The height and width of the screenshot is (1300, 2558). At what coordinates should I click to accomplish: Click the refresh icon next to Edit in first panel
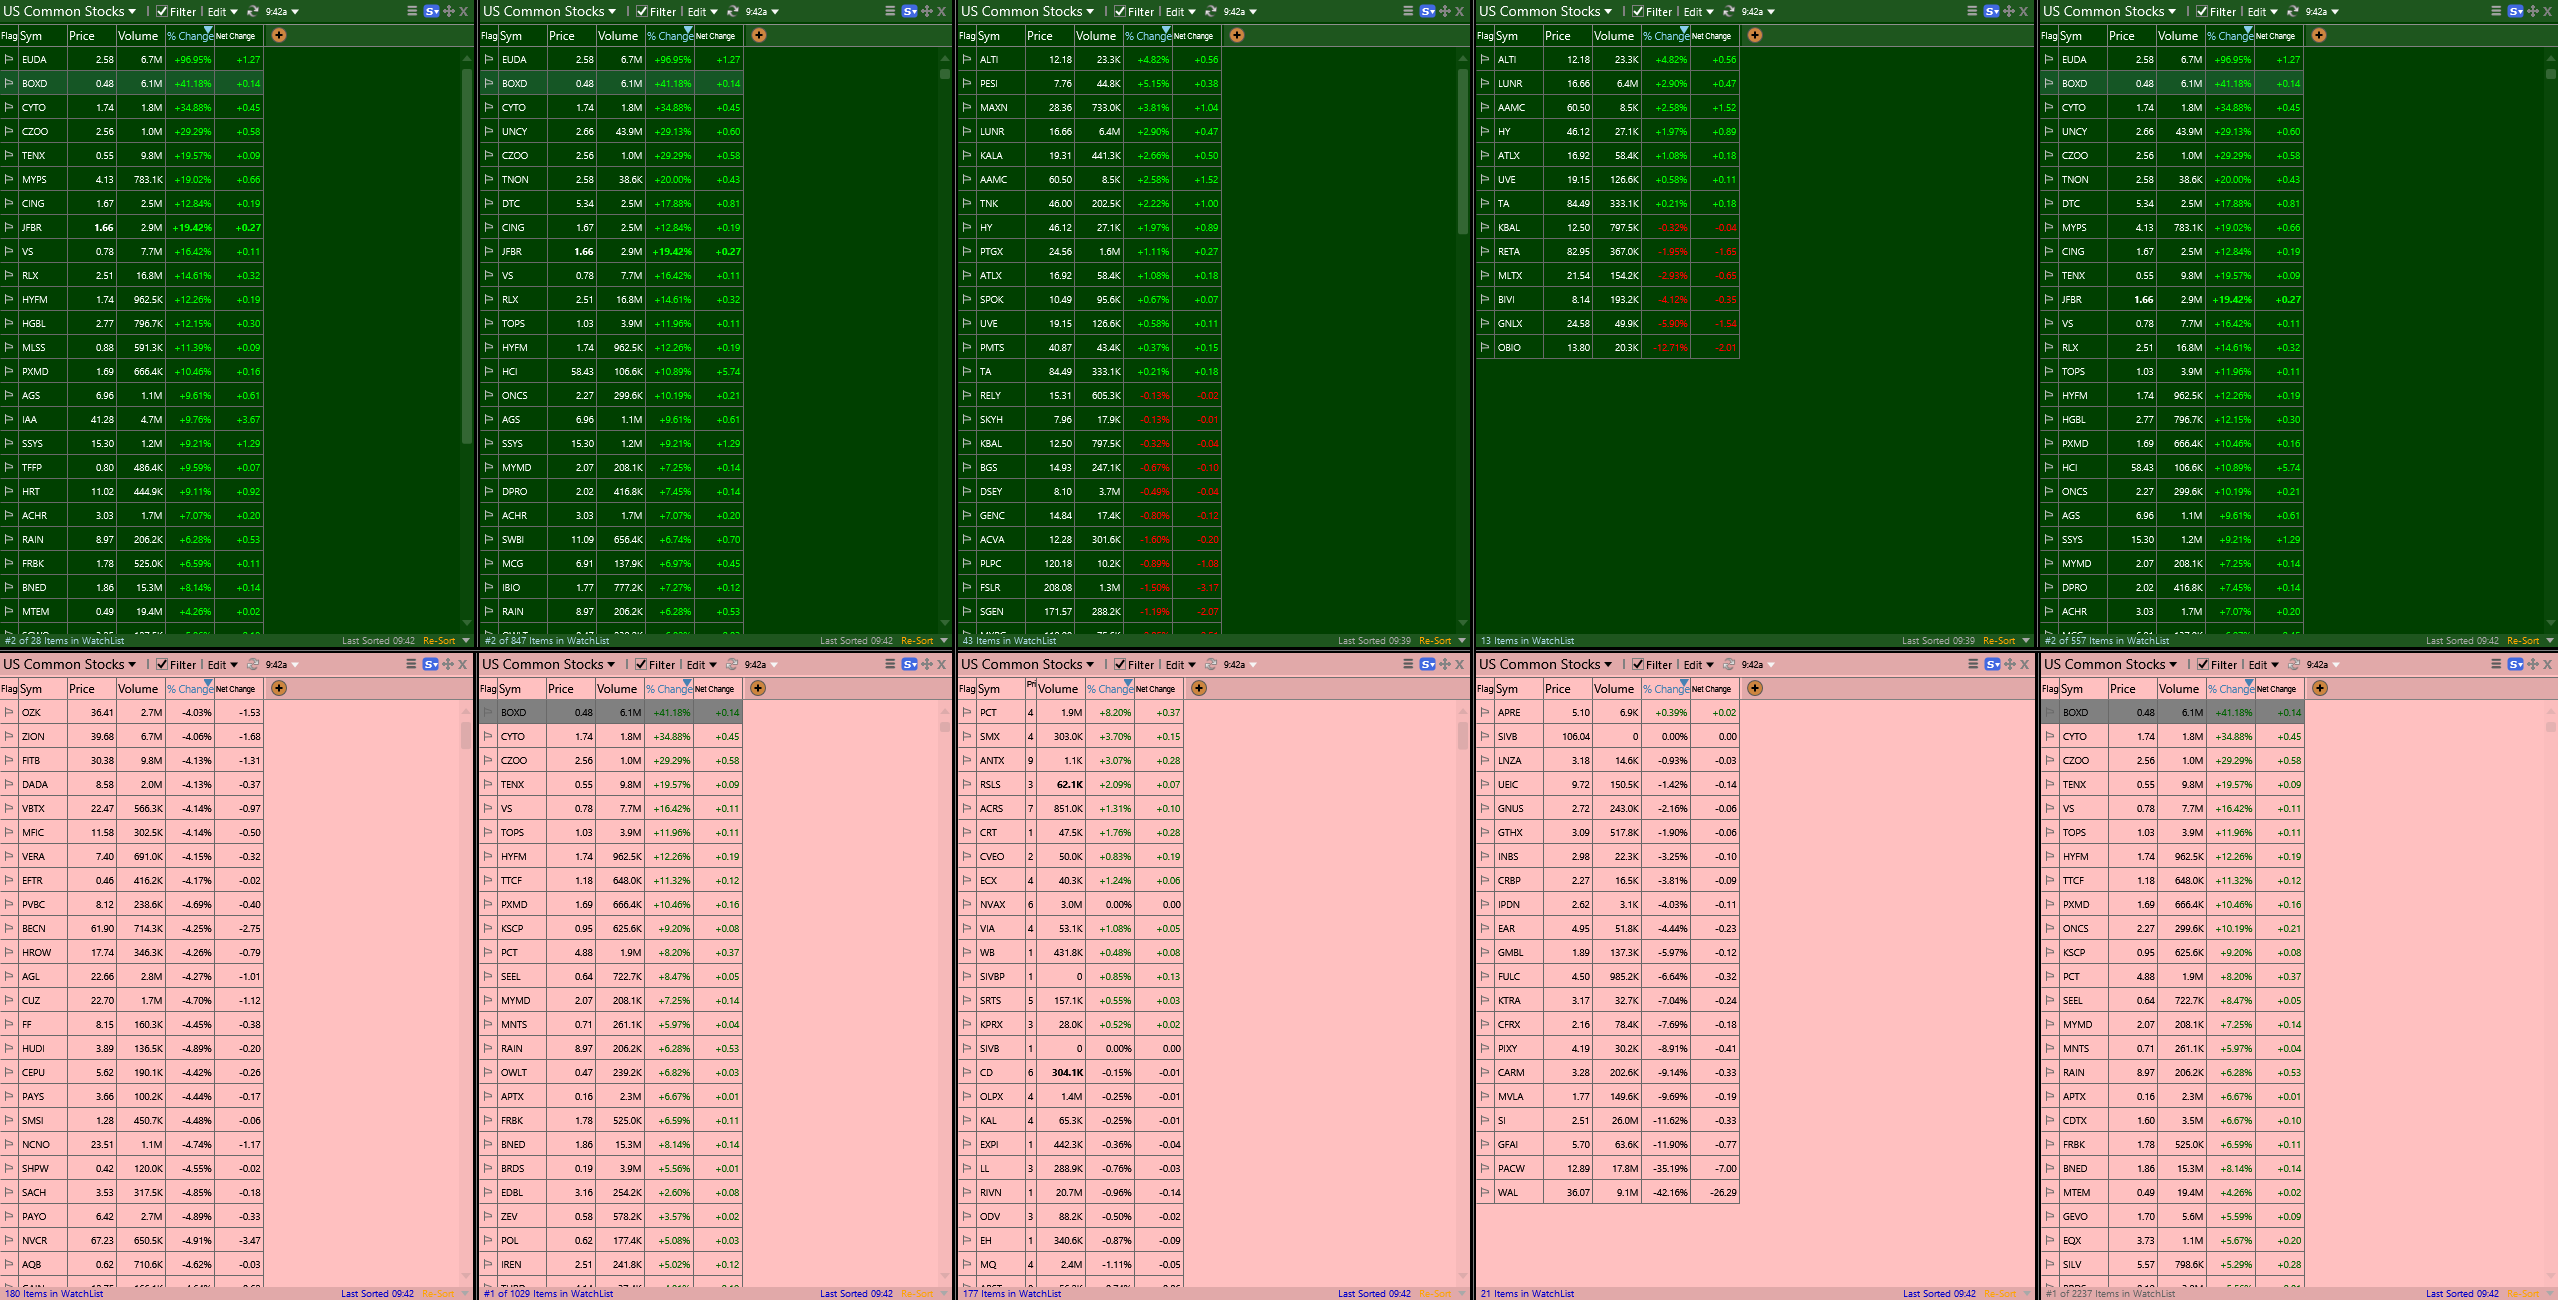coord(252,11)
